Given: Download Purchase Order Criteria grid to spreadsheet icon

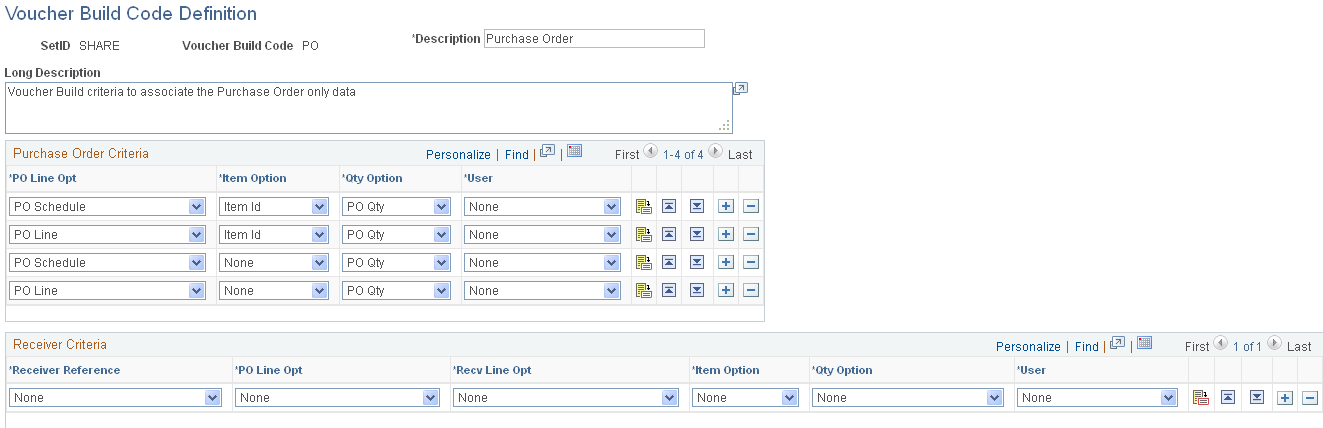Looking at the screenshot, I should pyautogui.click(x=574, y=152).
